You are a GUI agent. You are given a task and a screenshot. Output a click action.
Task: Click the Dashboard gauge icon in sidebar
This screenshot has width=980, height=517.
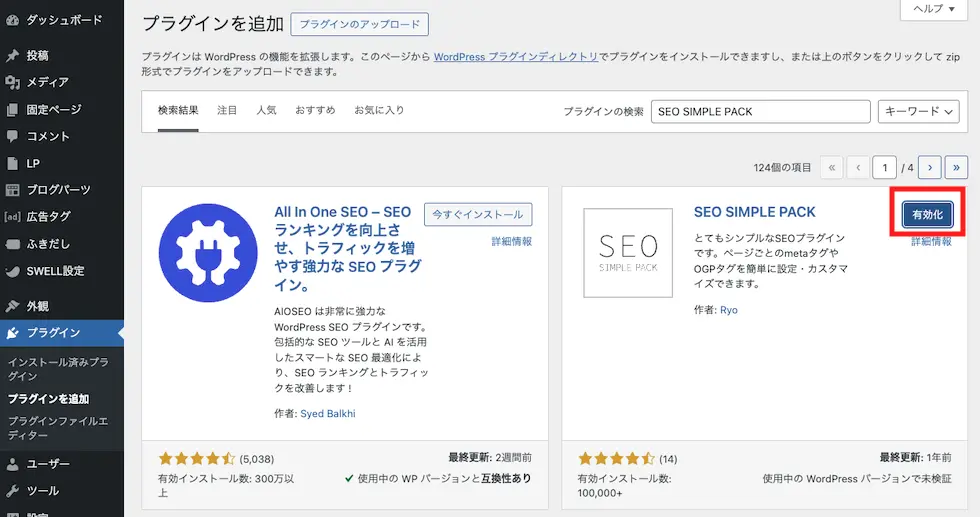click(x=12, y=20)
